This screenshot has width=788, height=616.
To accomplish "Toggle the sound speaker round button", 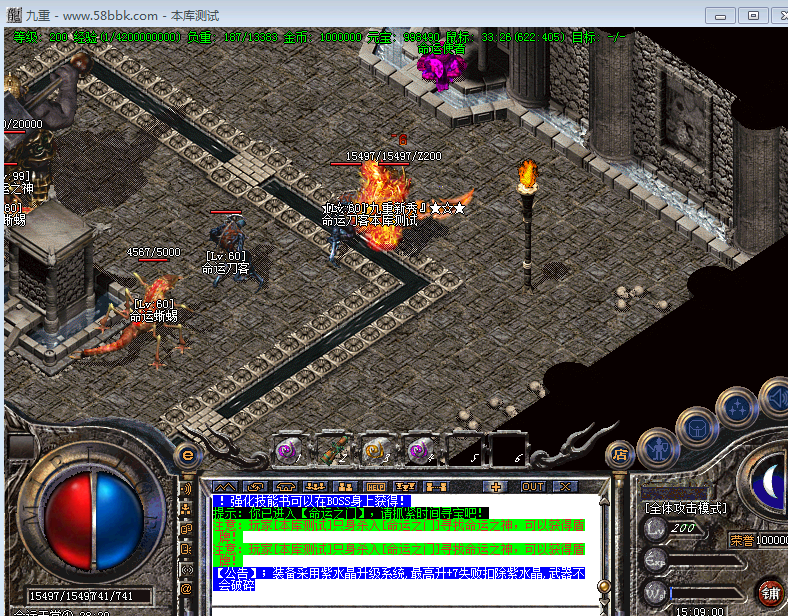I will (x=775, y=397).
